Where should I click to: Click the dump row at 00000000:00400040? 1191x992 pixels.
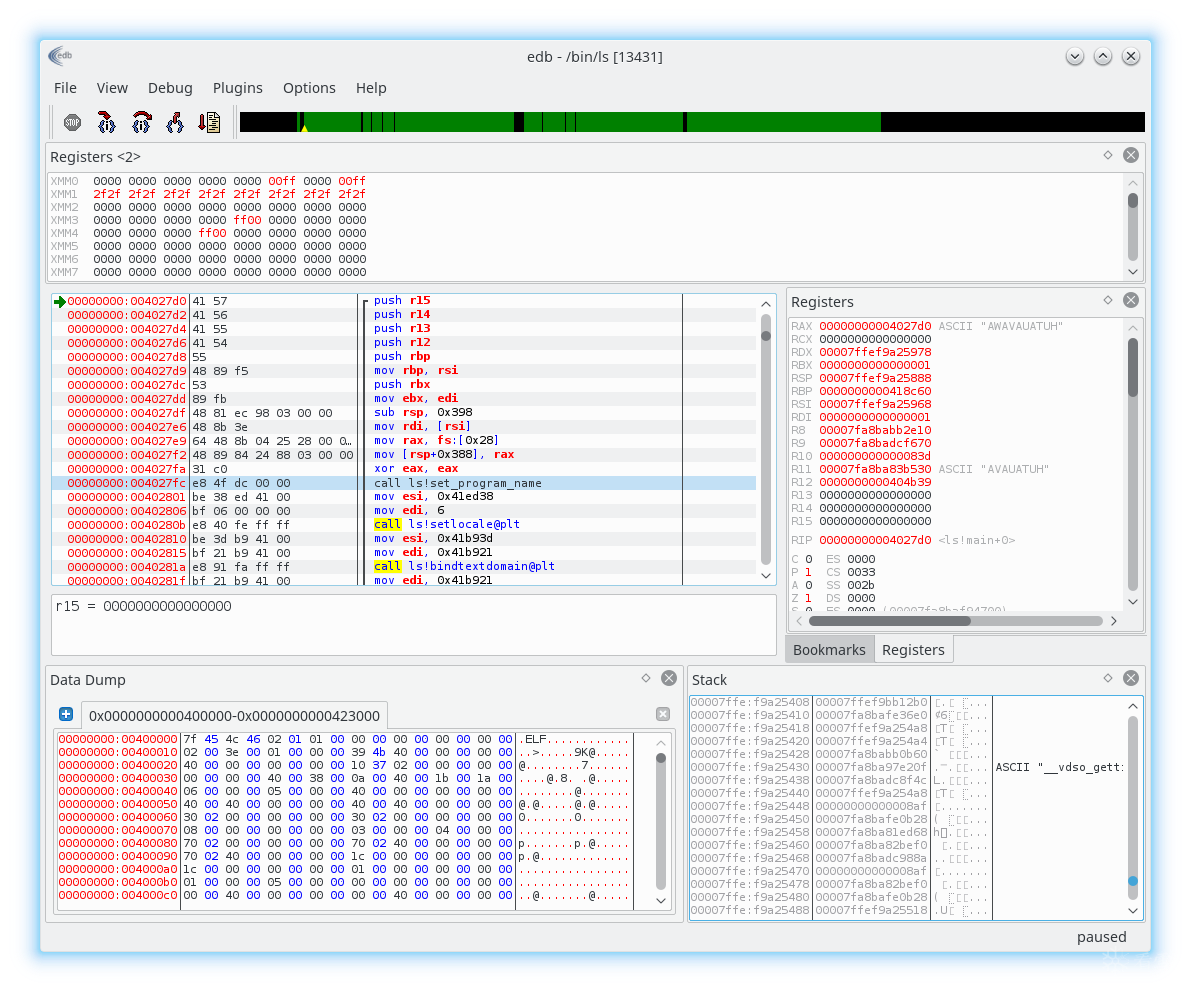[x=344, y=791]
